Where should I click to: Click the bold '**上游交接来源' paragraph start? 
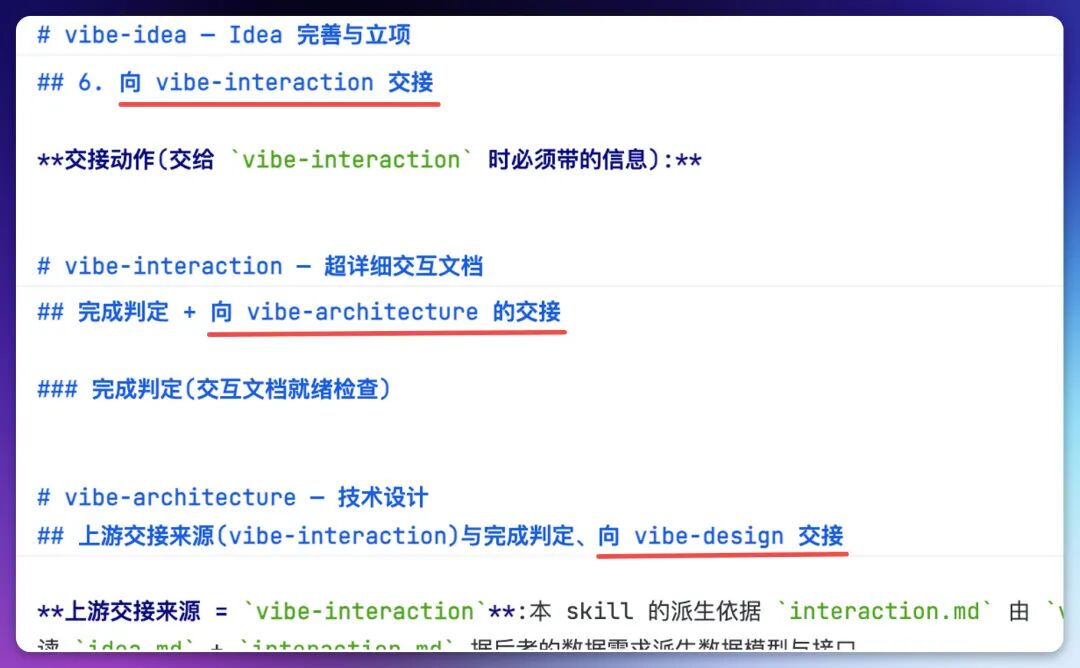(118, 611)
